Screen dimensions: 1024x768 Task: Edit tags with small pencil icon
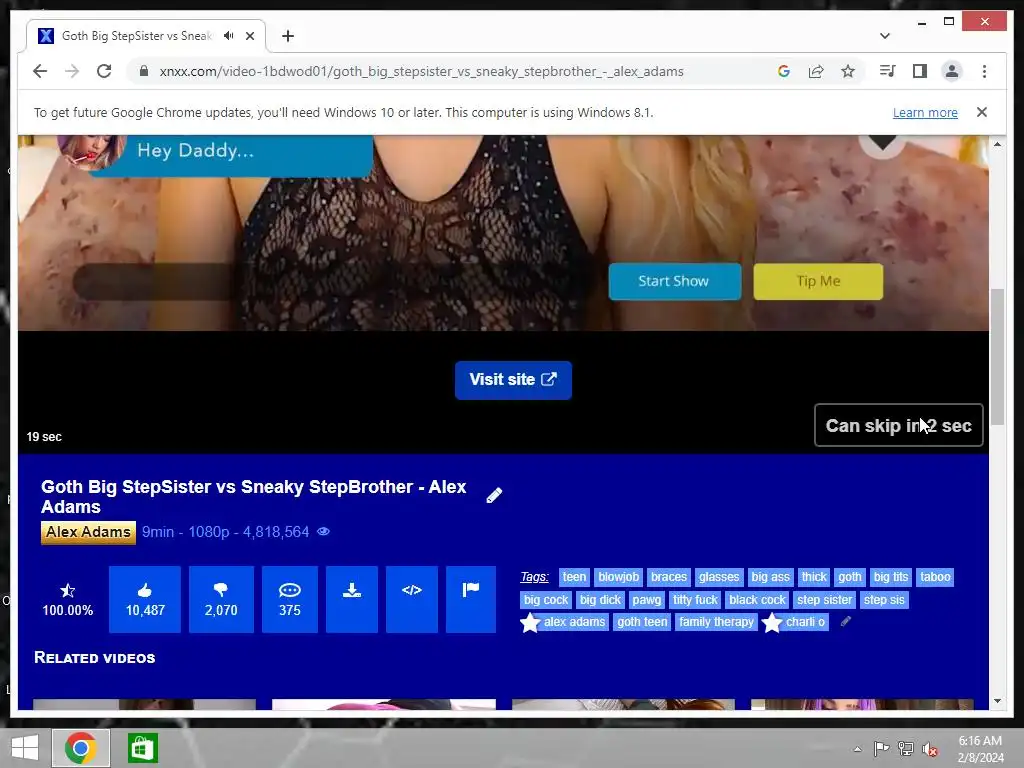click(845, 622)
